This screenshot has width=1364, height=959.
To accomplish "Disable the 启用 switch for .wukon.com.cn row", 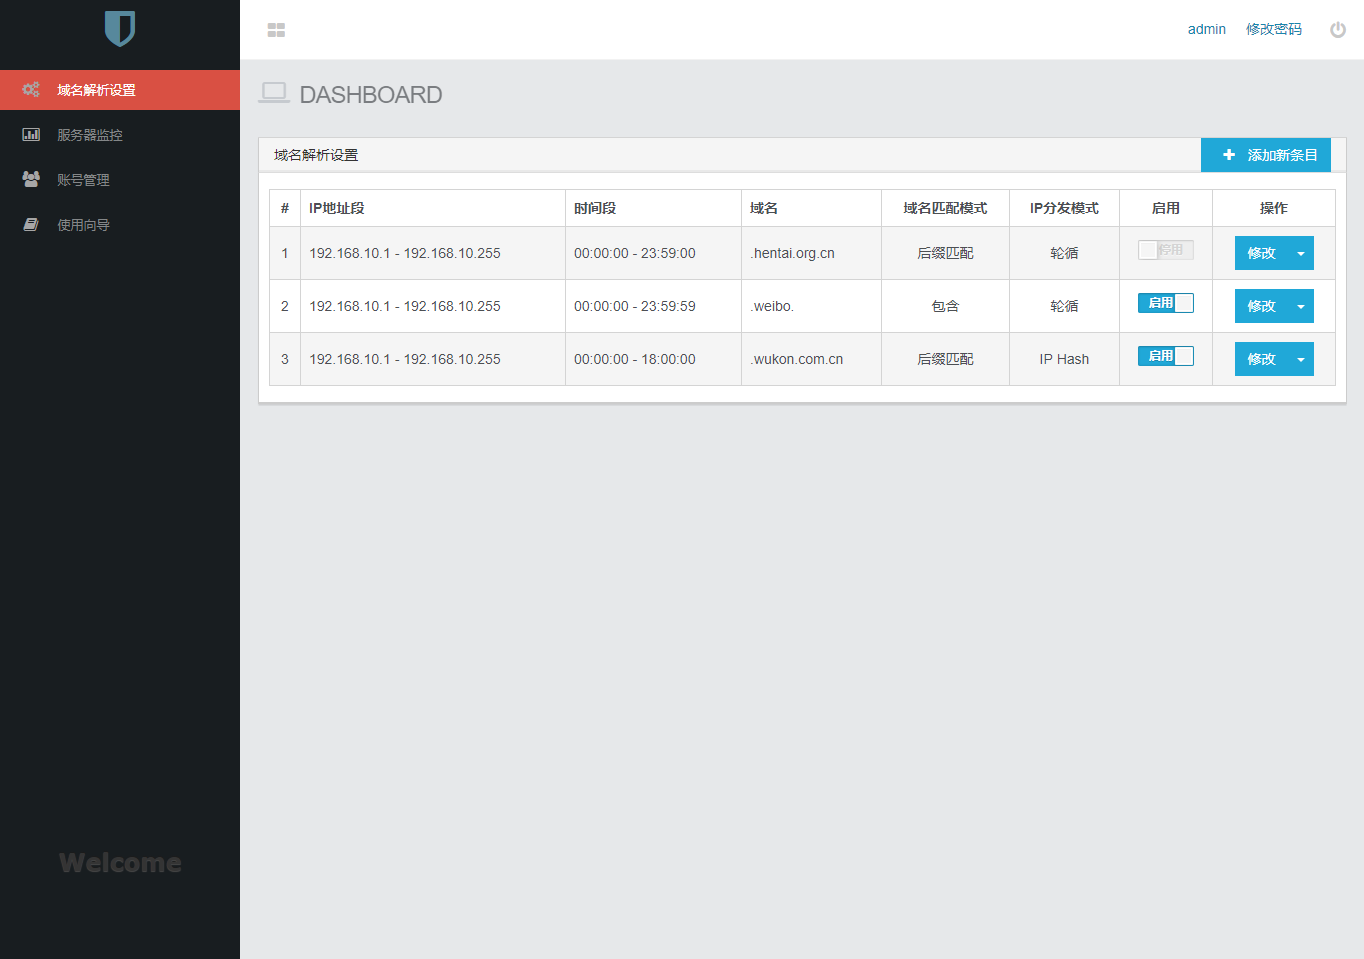I will pos(1165,356).
